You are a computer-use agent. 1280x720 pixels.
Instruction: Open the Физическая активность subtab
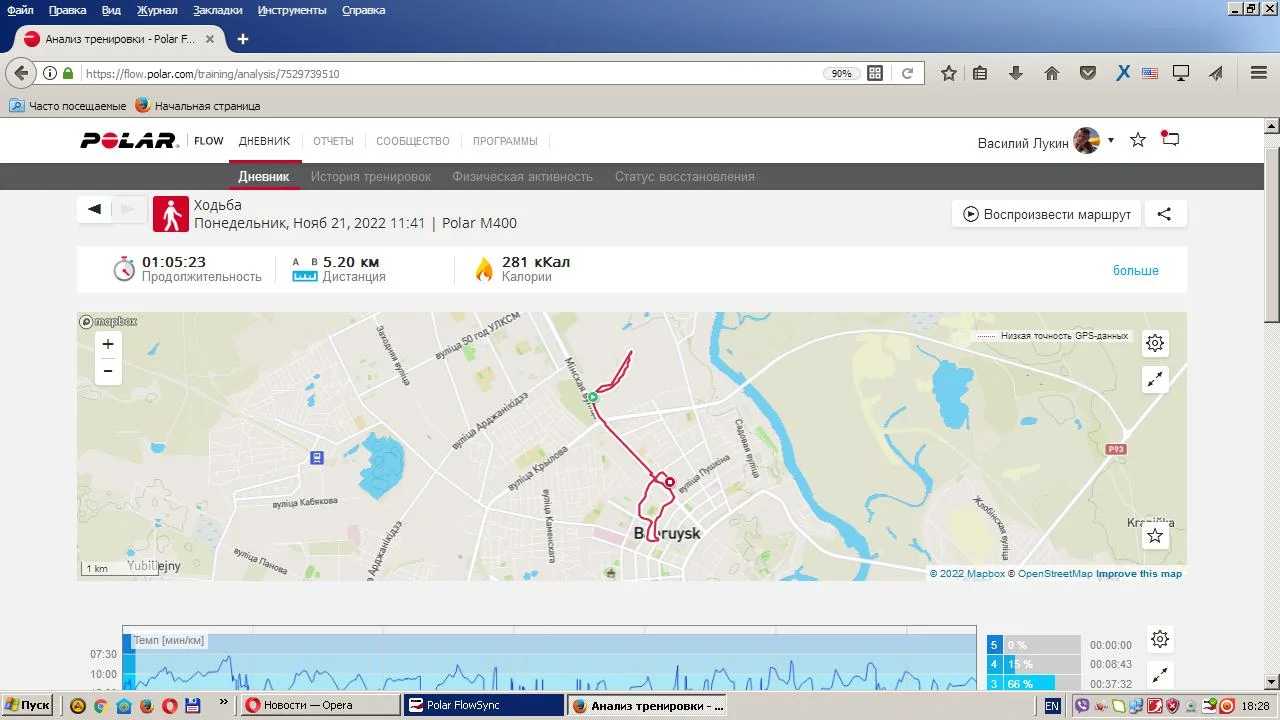[522, 177]
